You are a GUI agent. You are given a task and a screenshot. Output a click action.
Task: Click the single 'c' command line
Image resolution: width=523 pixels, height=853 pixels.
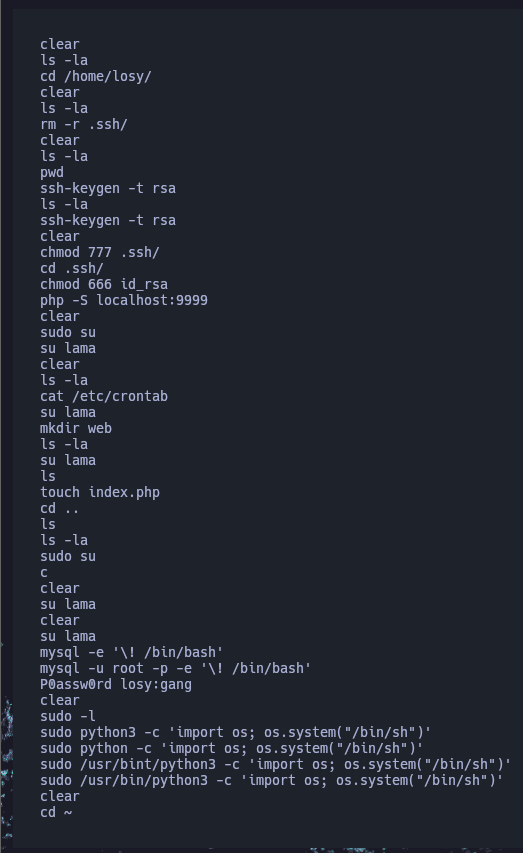44,572
